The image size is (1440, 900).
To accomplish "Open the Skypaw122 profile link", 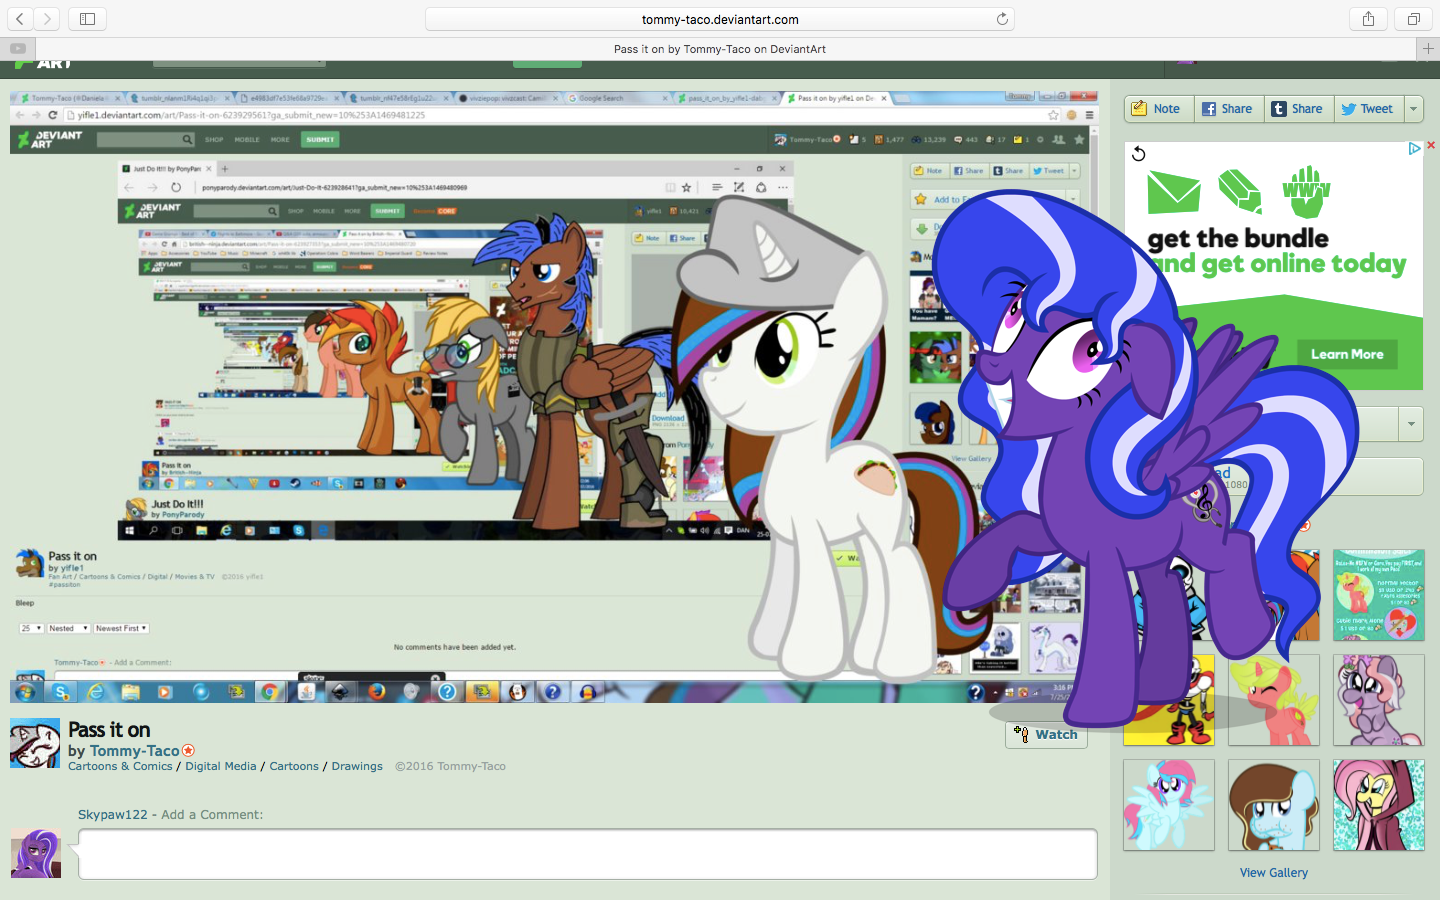I will pyautogui.click(x=113, y=815).
